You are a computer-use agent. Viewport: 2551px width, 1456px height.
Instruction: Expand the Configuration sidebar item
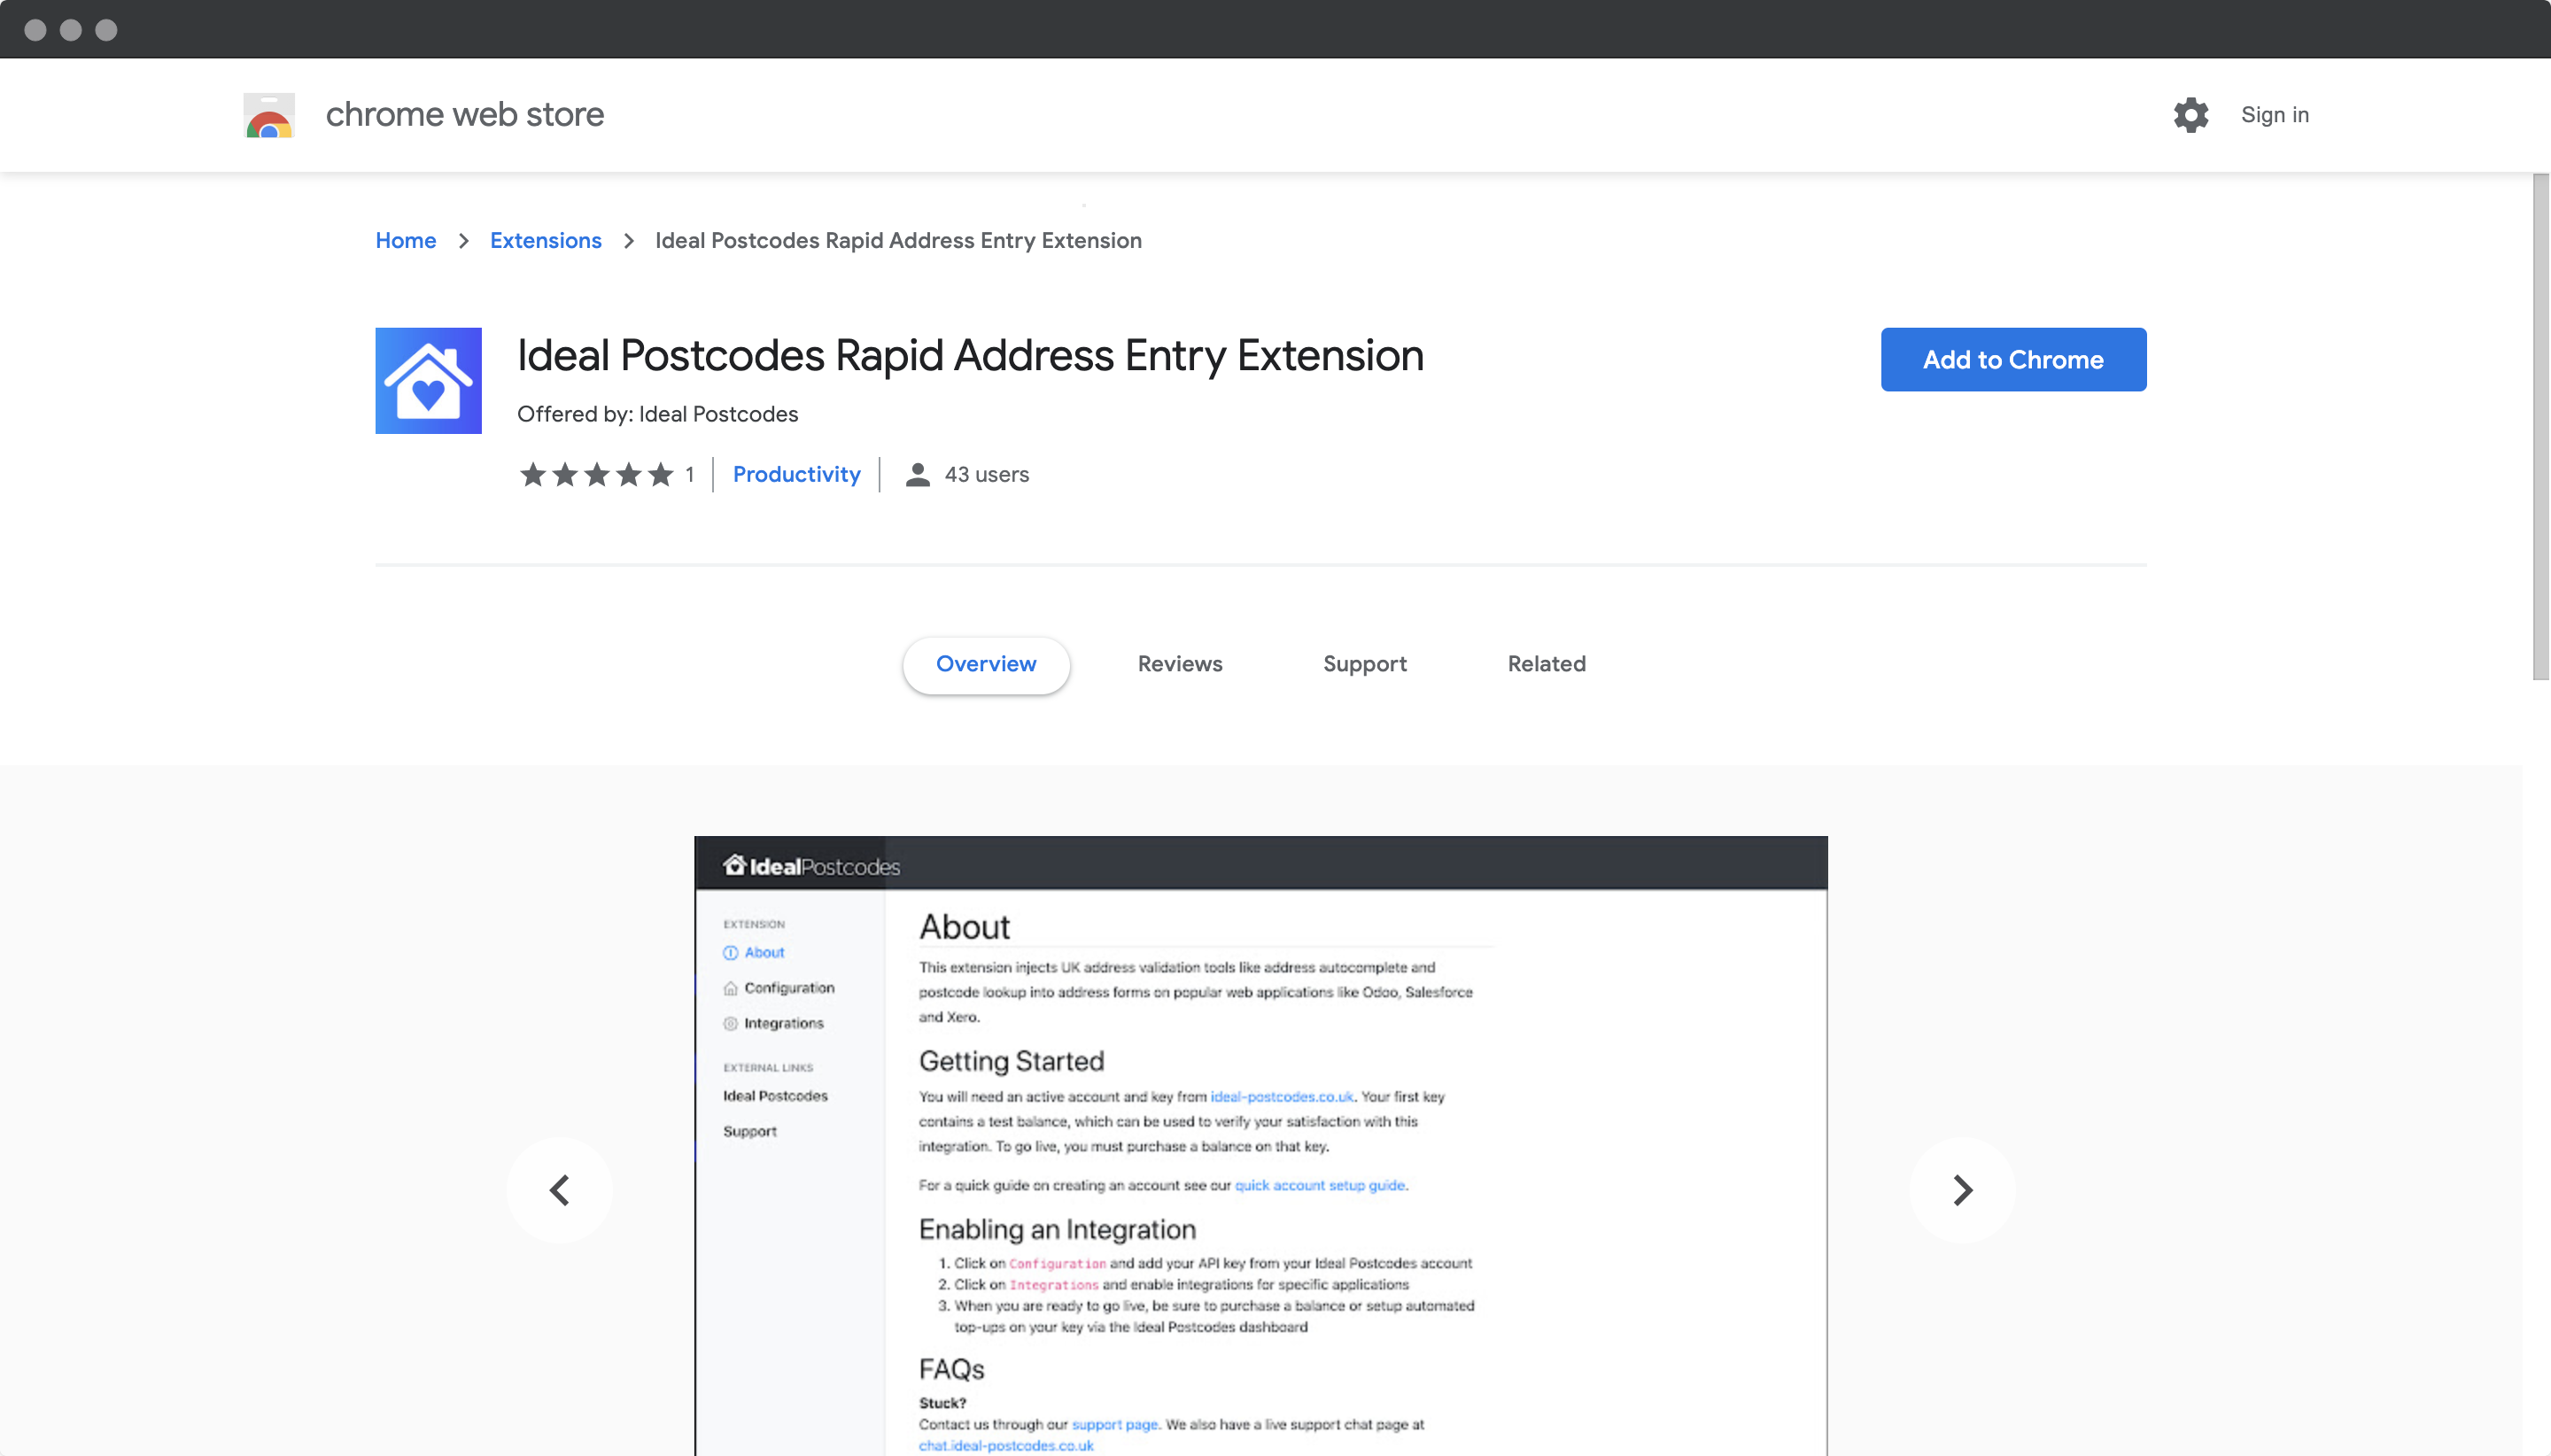point(787,987)
